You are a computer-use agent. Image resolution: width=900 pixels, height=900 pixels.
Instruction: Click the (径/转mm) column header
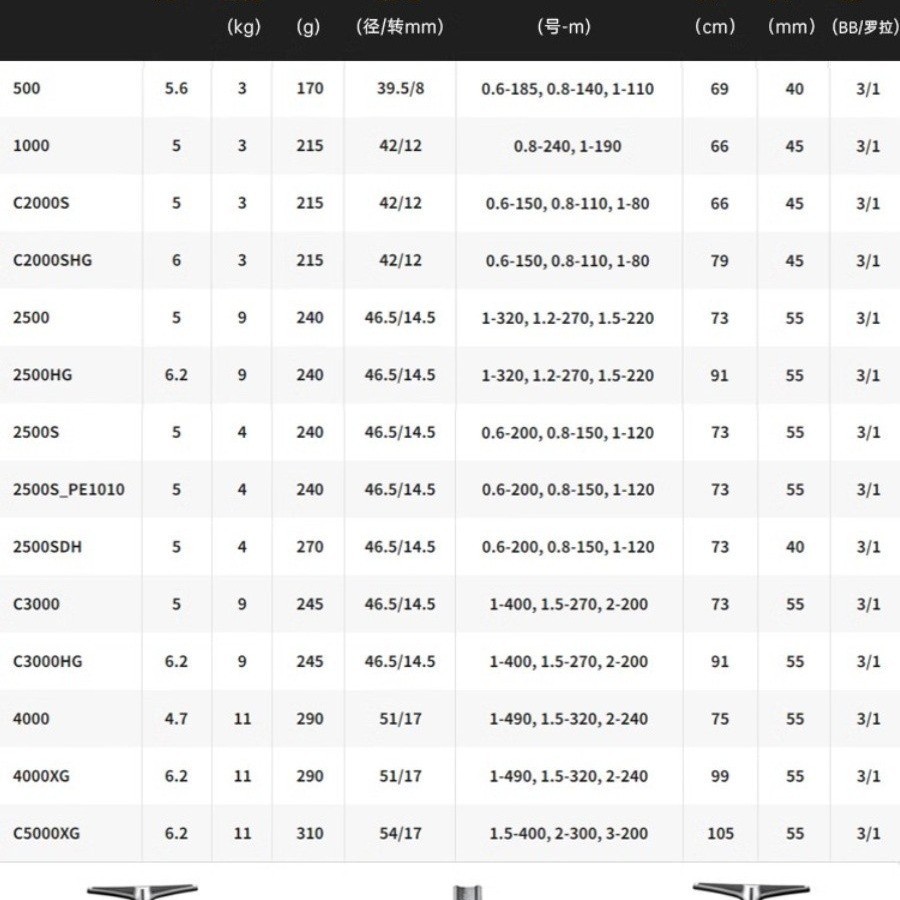pos(399,28)
